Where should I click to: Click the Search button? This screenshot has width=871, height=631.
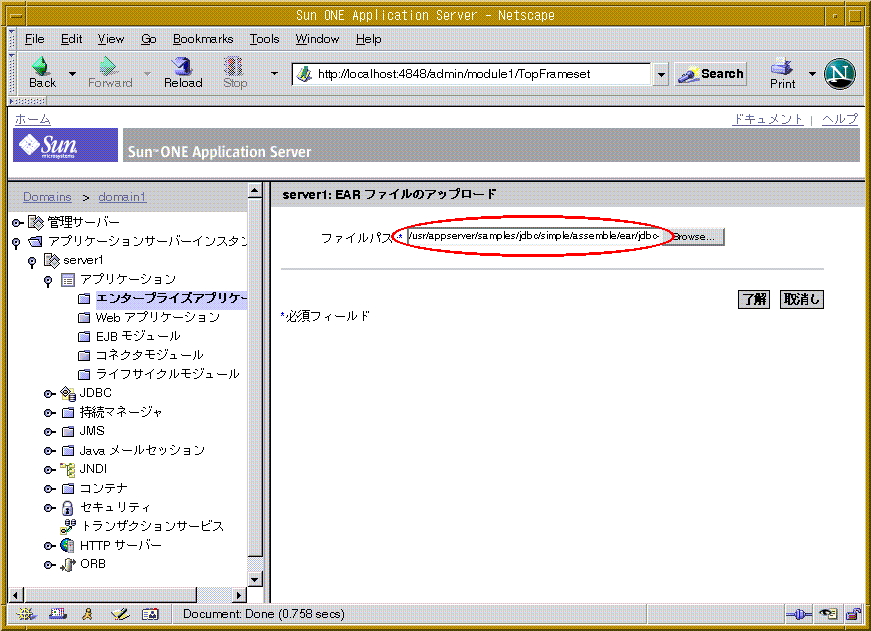click(710, 74)
